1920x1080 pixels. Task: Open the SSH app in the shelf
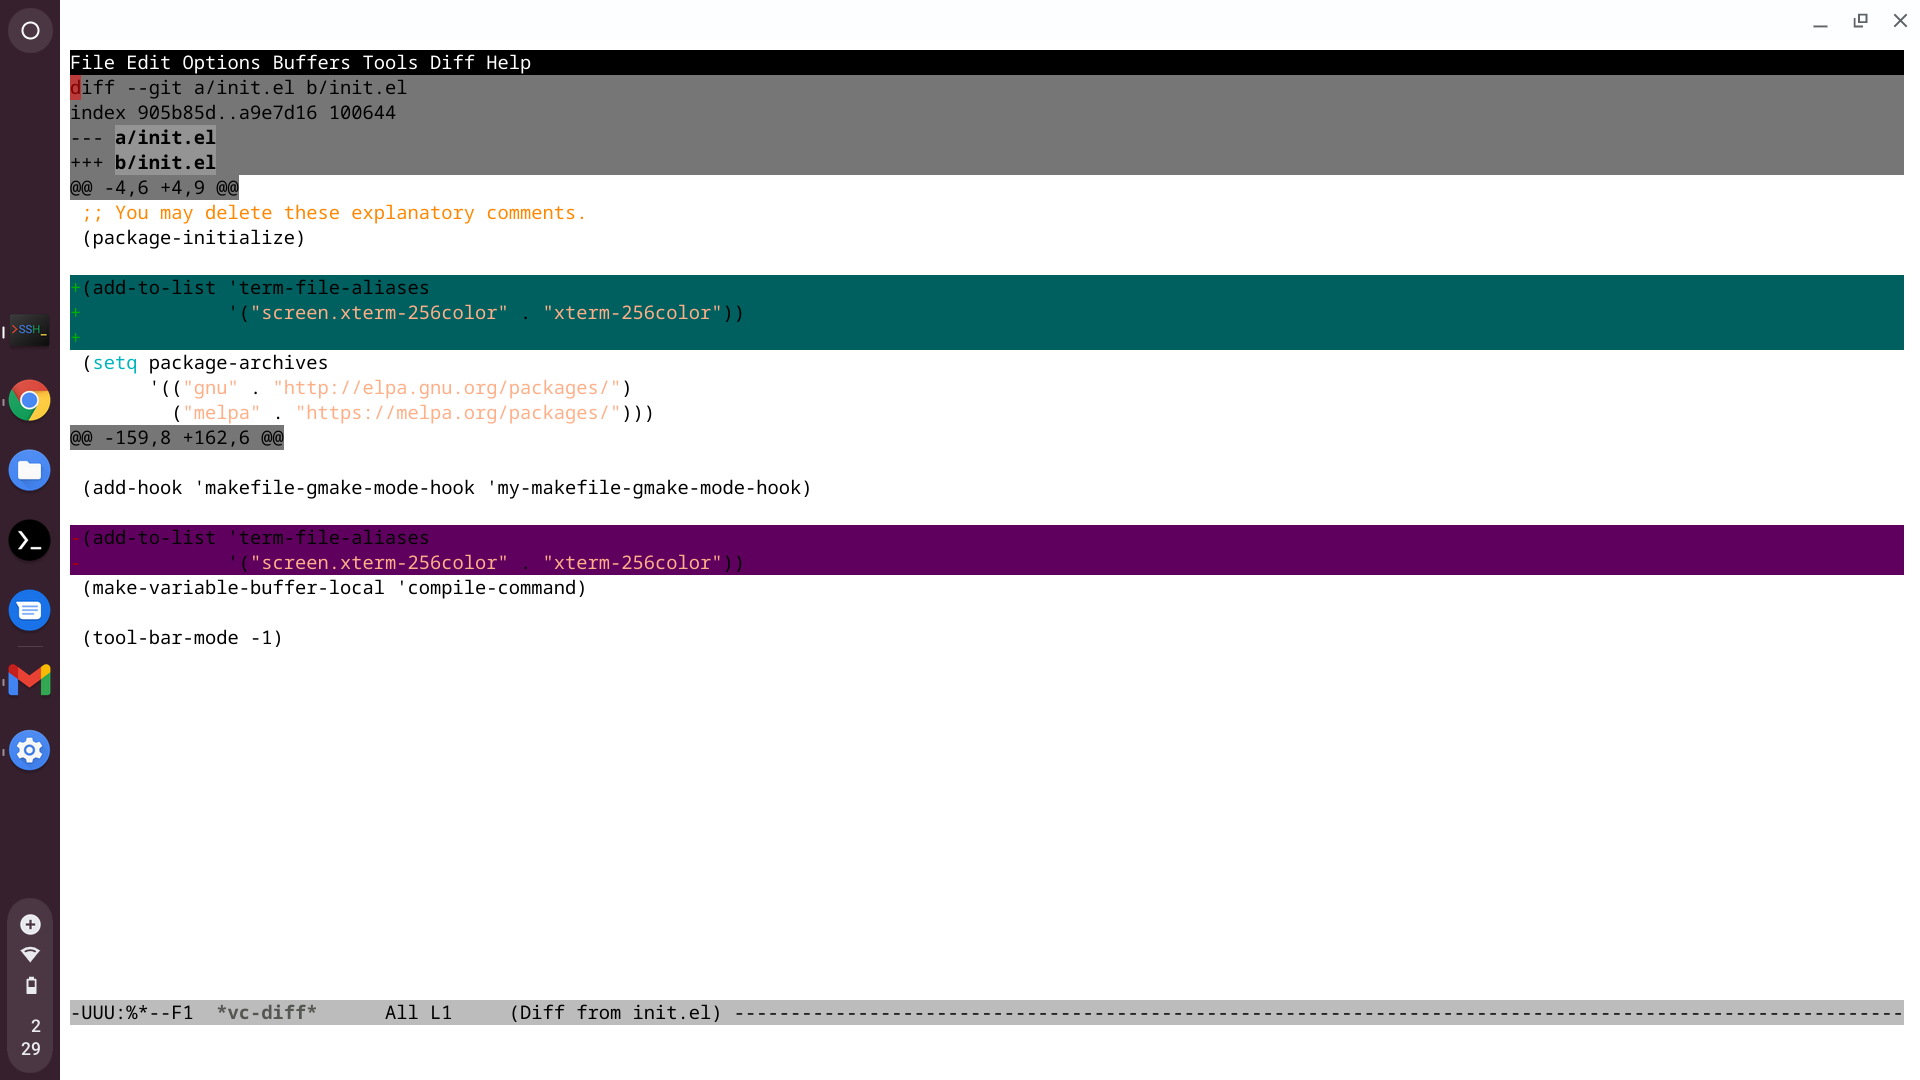pos(29,330)
